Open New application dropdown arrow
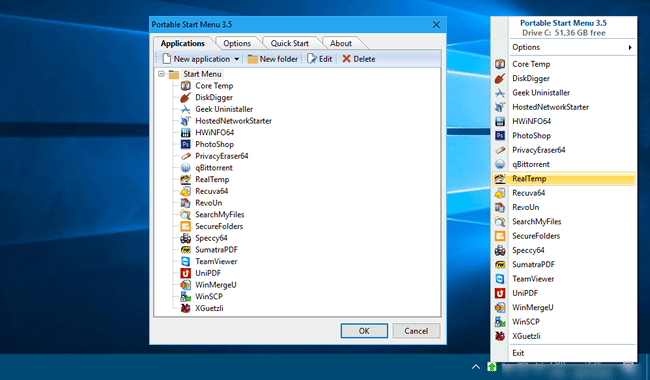 pos(236,59)
